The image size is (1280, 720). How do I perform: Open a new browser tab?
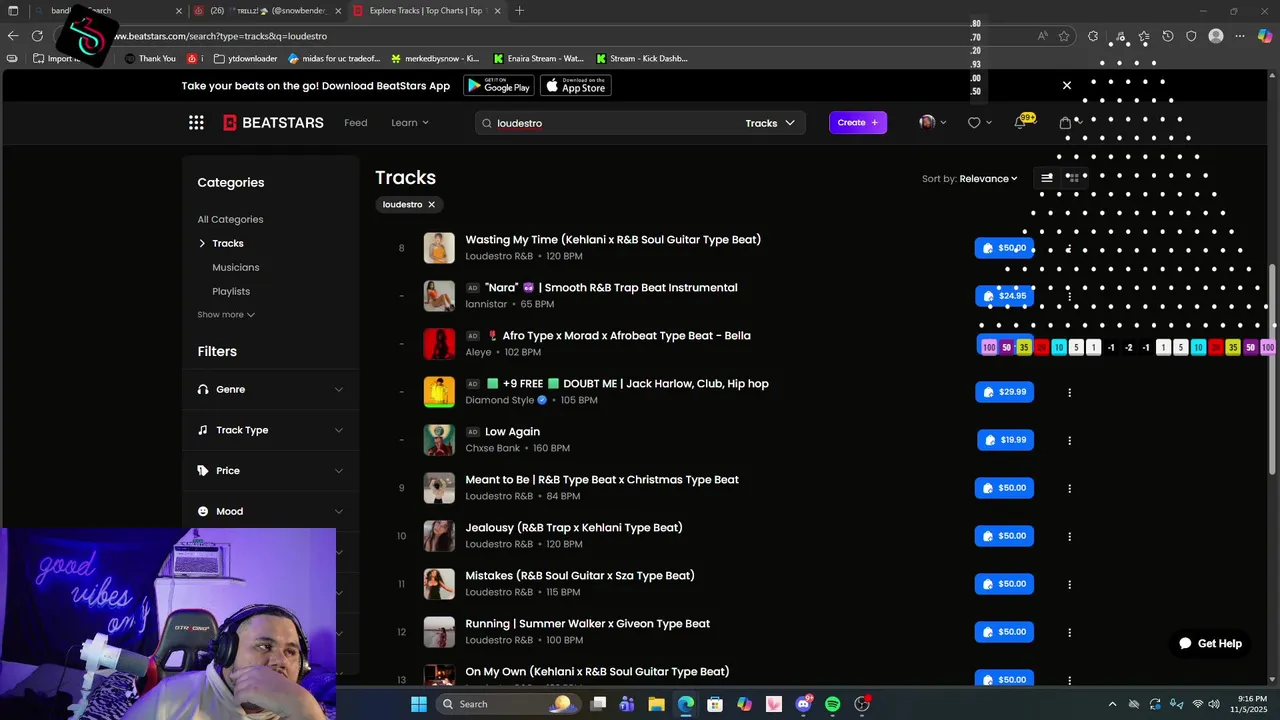tap(519, 11)
